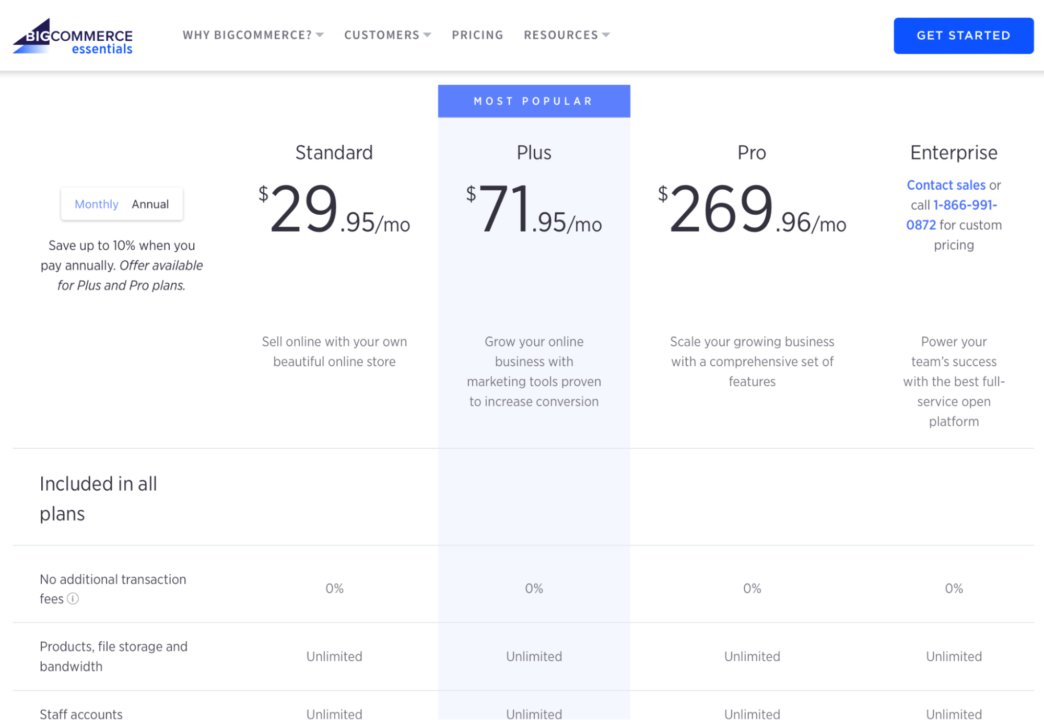Click 0% in the Plus column
The width and height of the screenshot is (1044, 720).
click(x=534, y=589)
